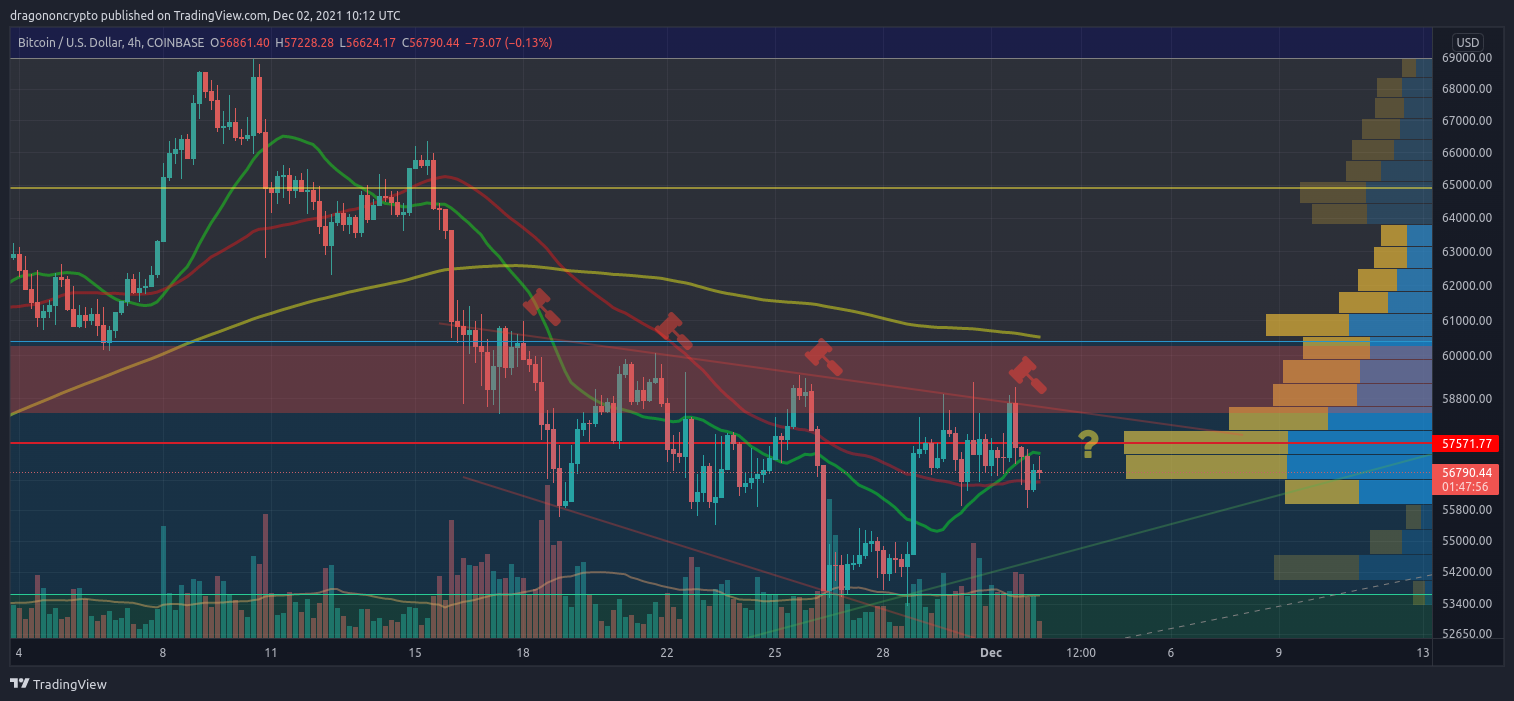Click the 13 date label on the time axis
This screenshot has width=1514, height=701.
click(x=1423, y=653)
